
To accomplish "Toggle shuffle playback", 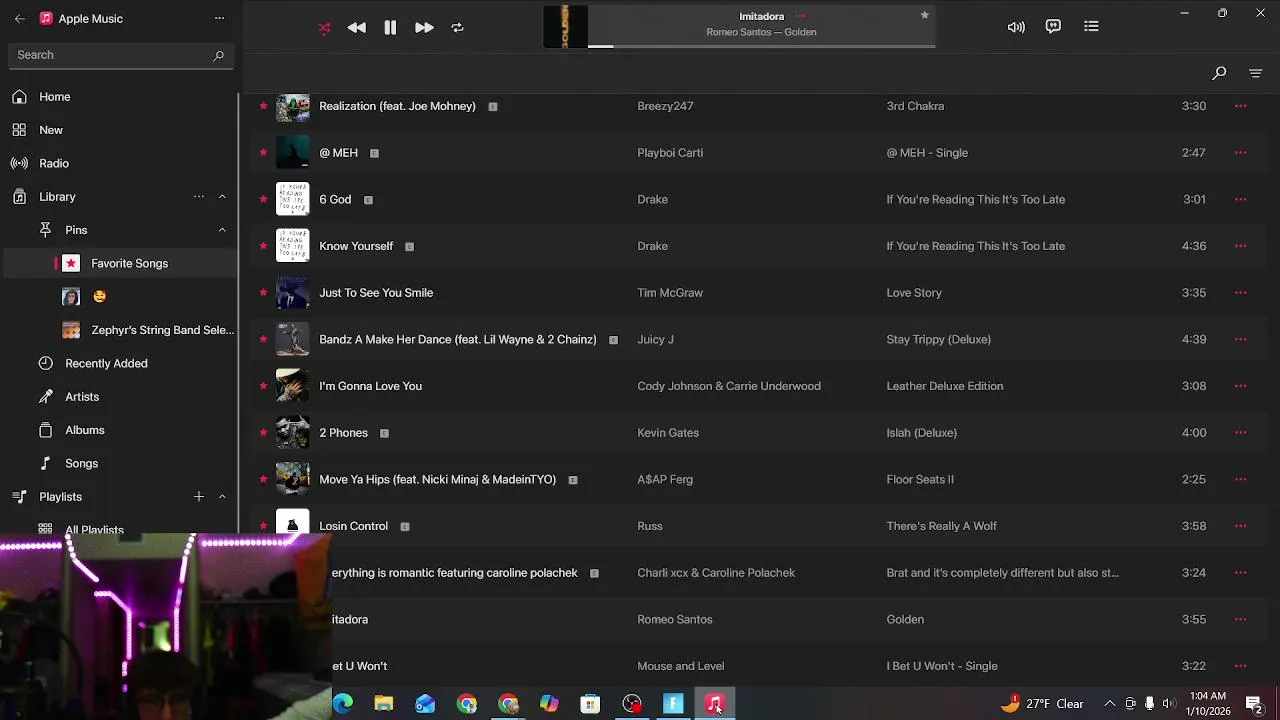I will (x=324, y=28).
